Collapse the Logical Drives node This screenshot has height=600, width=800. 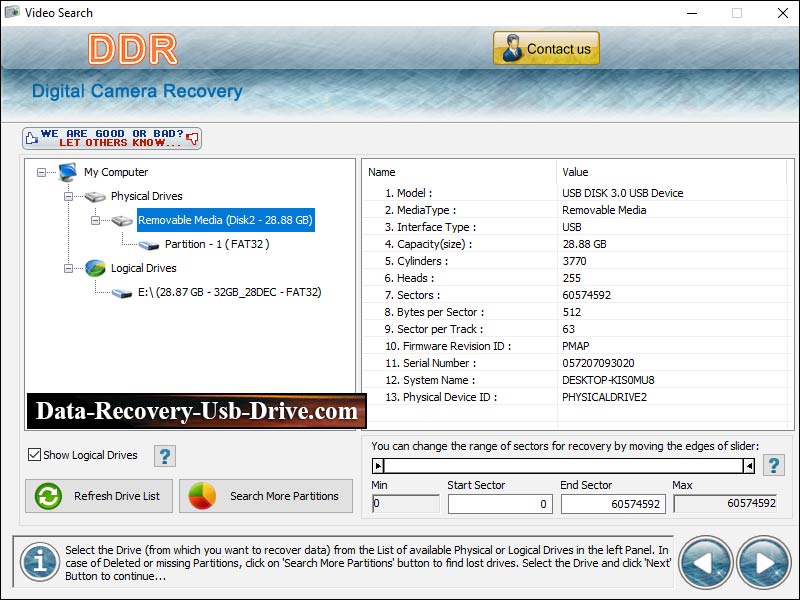coord(68,268)
